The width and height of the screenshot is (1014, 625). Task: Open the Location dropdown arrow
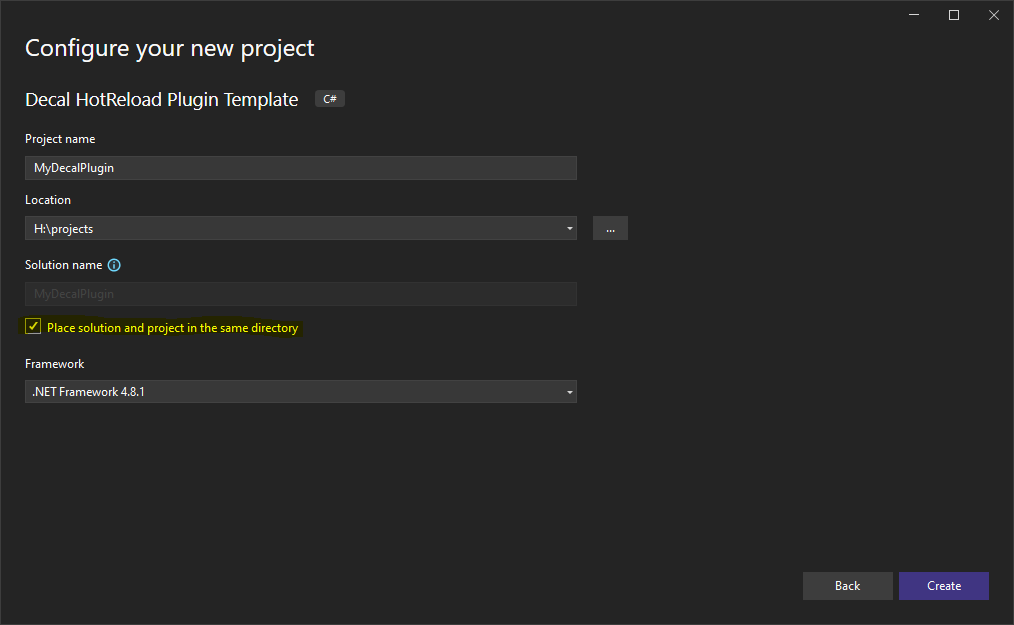click(x=570, y=228)
